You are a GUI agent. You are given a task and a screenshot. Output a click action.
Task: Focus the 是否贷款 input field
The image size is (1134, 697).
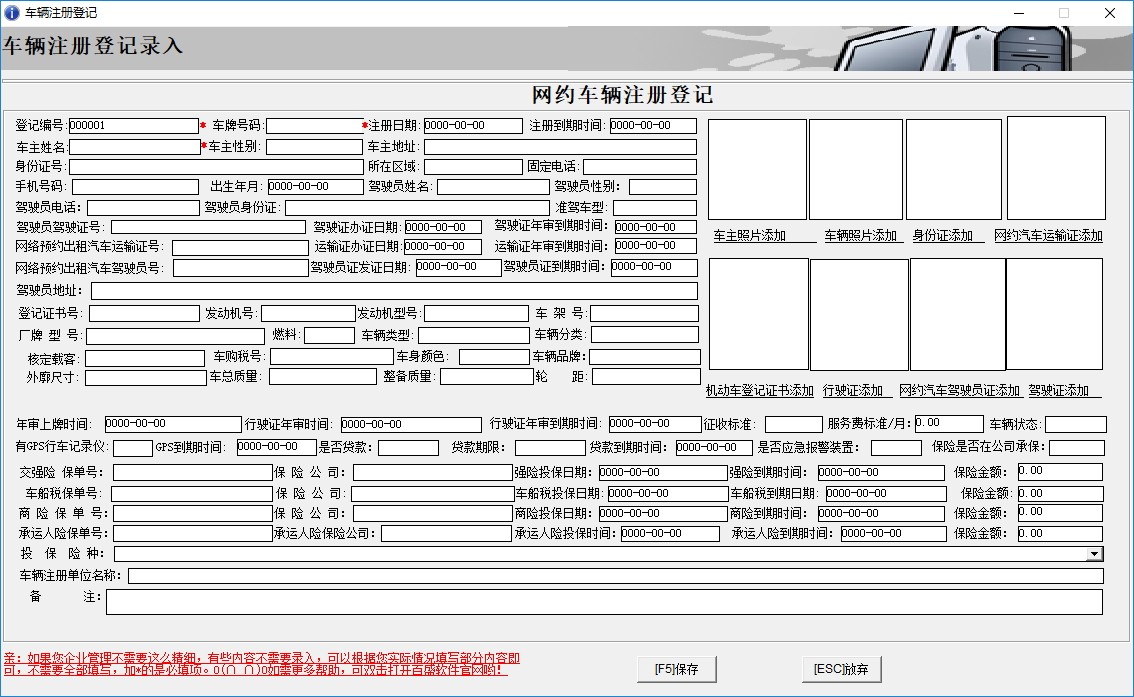coord(408,448)
